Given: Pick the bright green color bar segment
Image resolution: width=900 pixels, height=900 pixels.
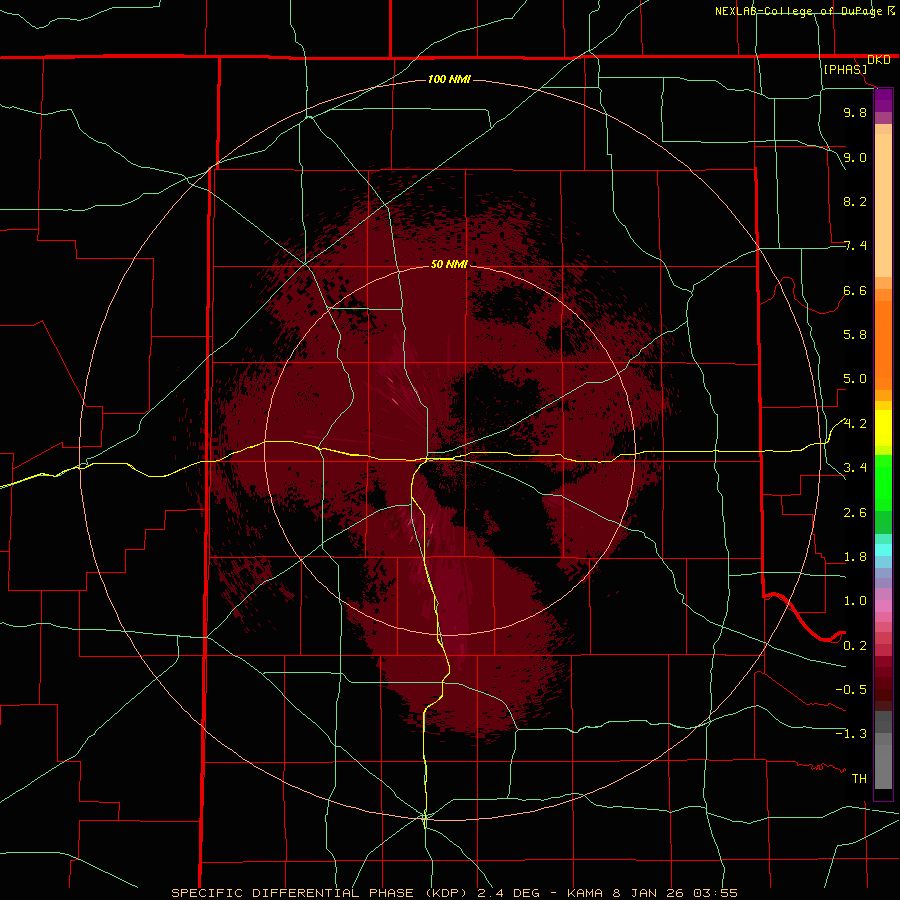Looking at the screenshot, I should (x=883, y=483).
